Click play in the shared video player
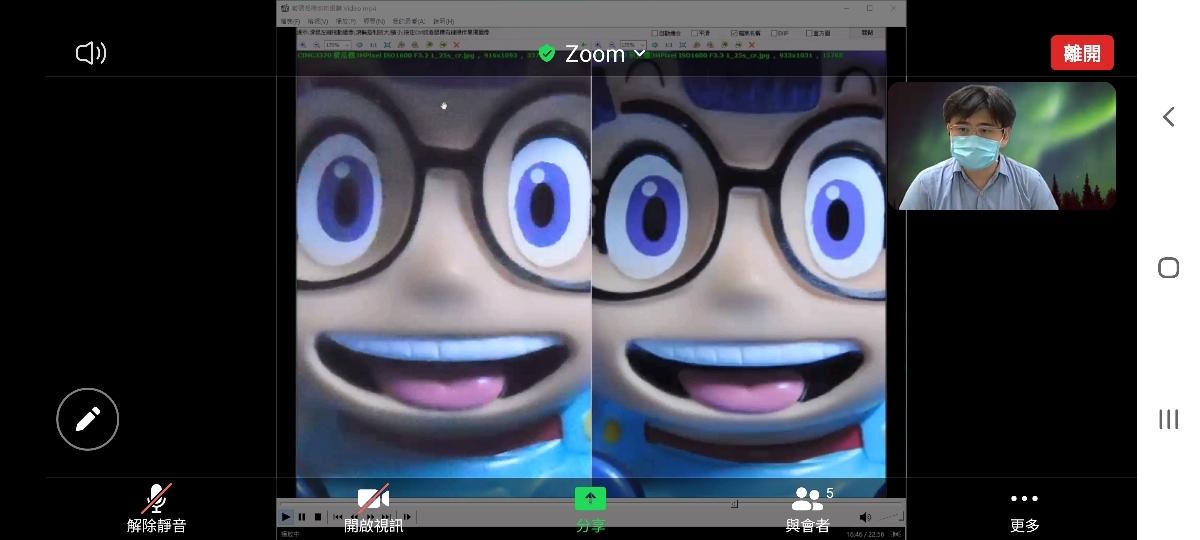1200x540 pixels. (x=286, y=517)
